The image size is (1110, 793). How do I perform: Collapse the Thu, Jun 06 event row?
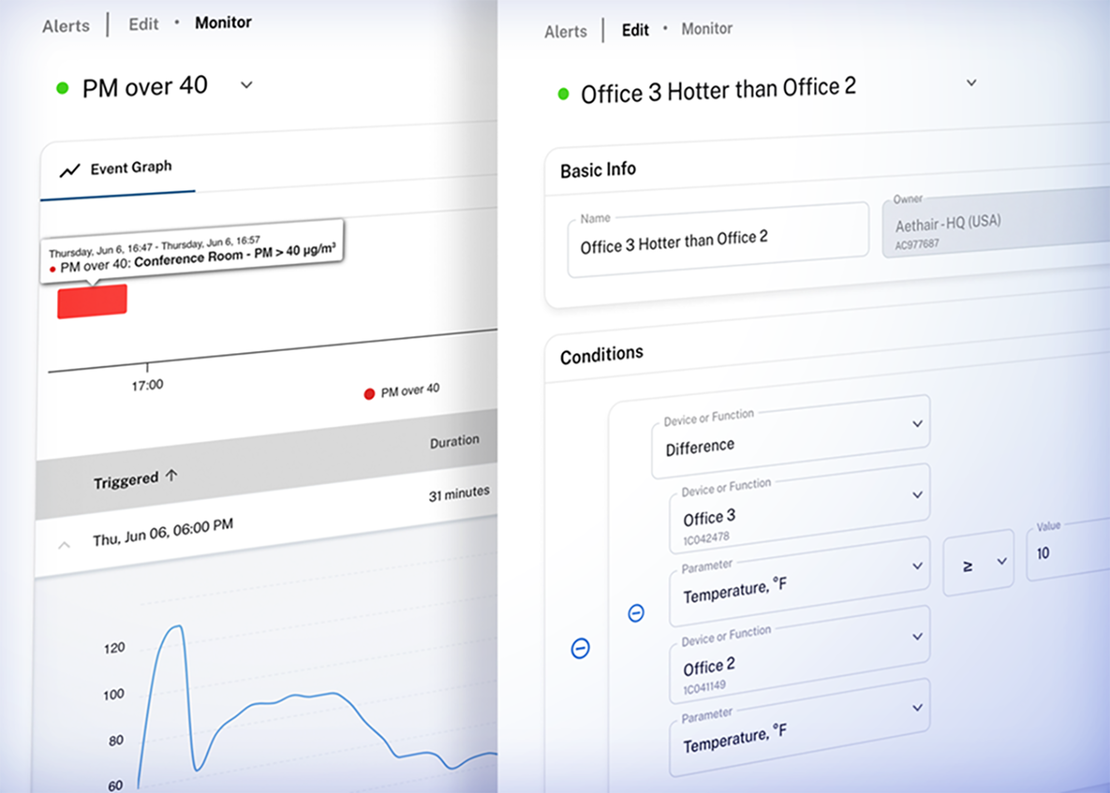pos(63,545)
